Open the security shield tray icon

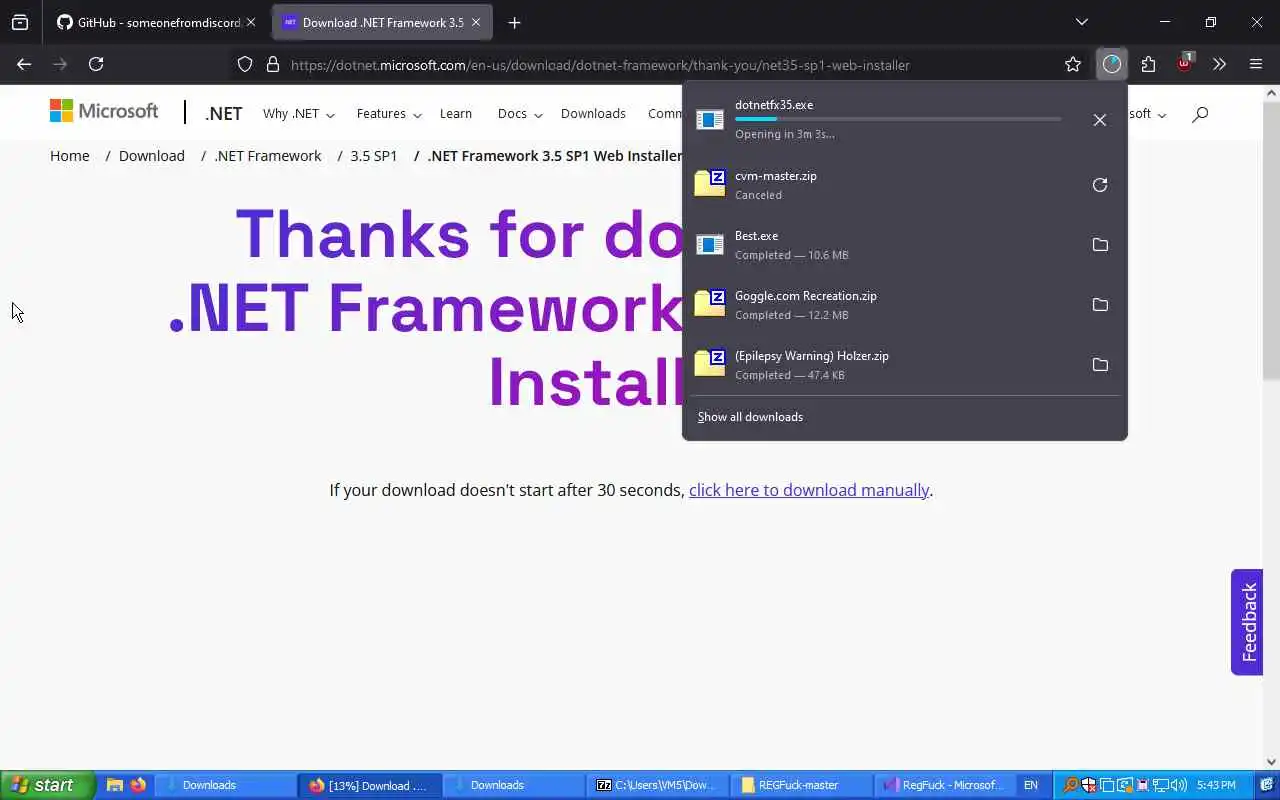point(1088,785)
